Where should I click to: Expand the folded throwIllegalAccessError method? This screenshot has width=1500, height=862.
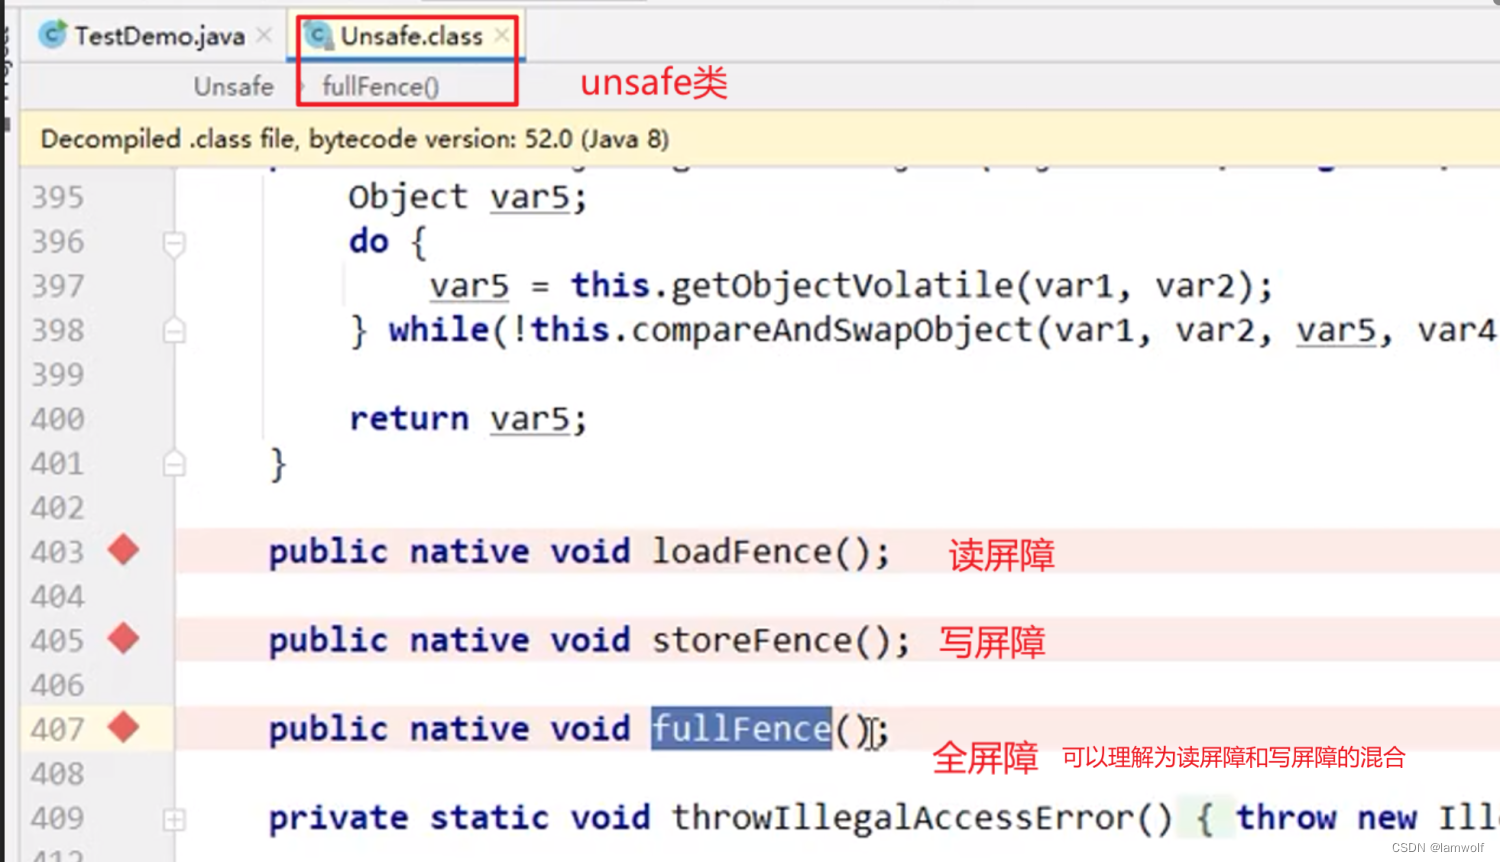pyautogui.click(x=174, y=819)
